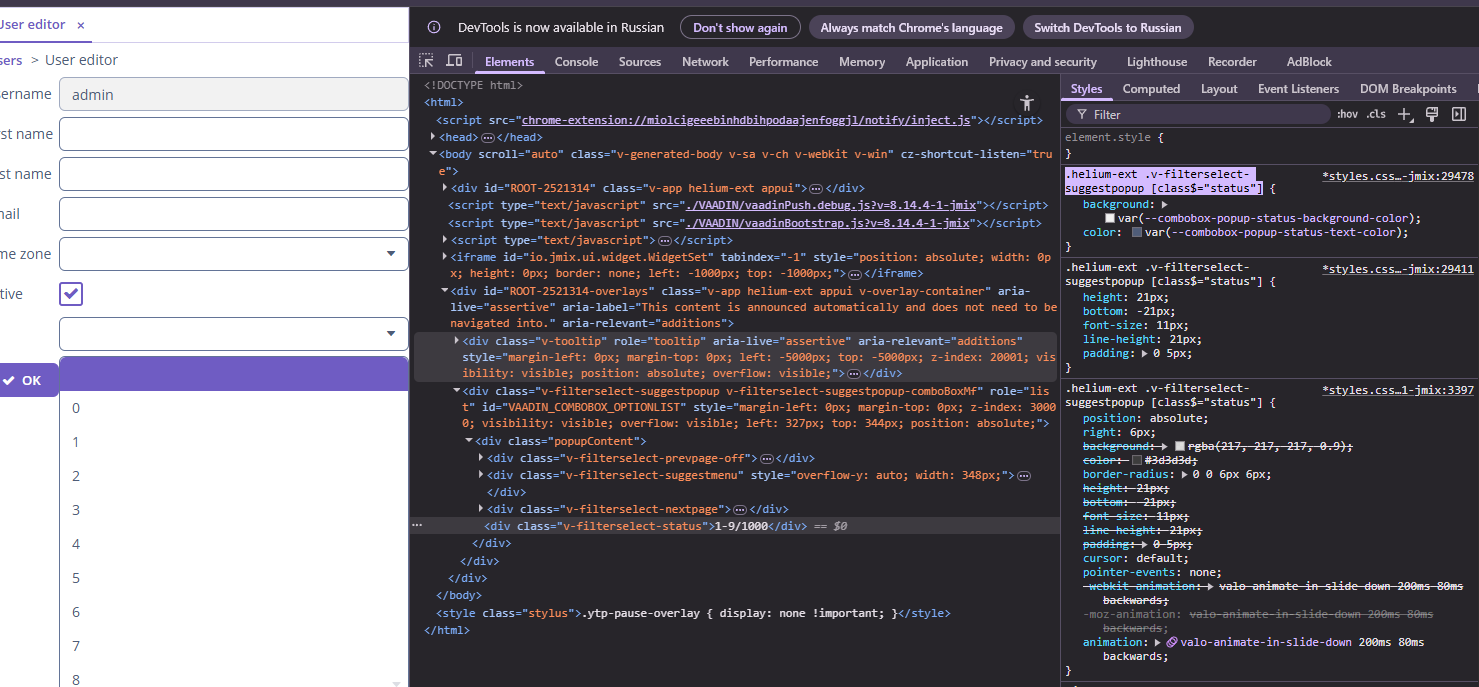This screenshot has height=687, width=1479.
Task: Open the Application tab
Action: [937, 62]
